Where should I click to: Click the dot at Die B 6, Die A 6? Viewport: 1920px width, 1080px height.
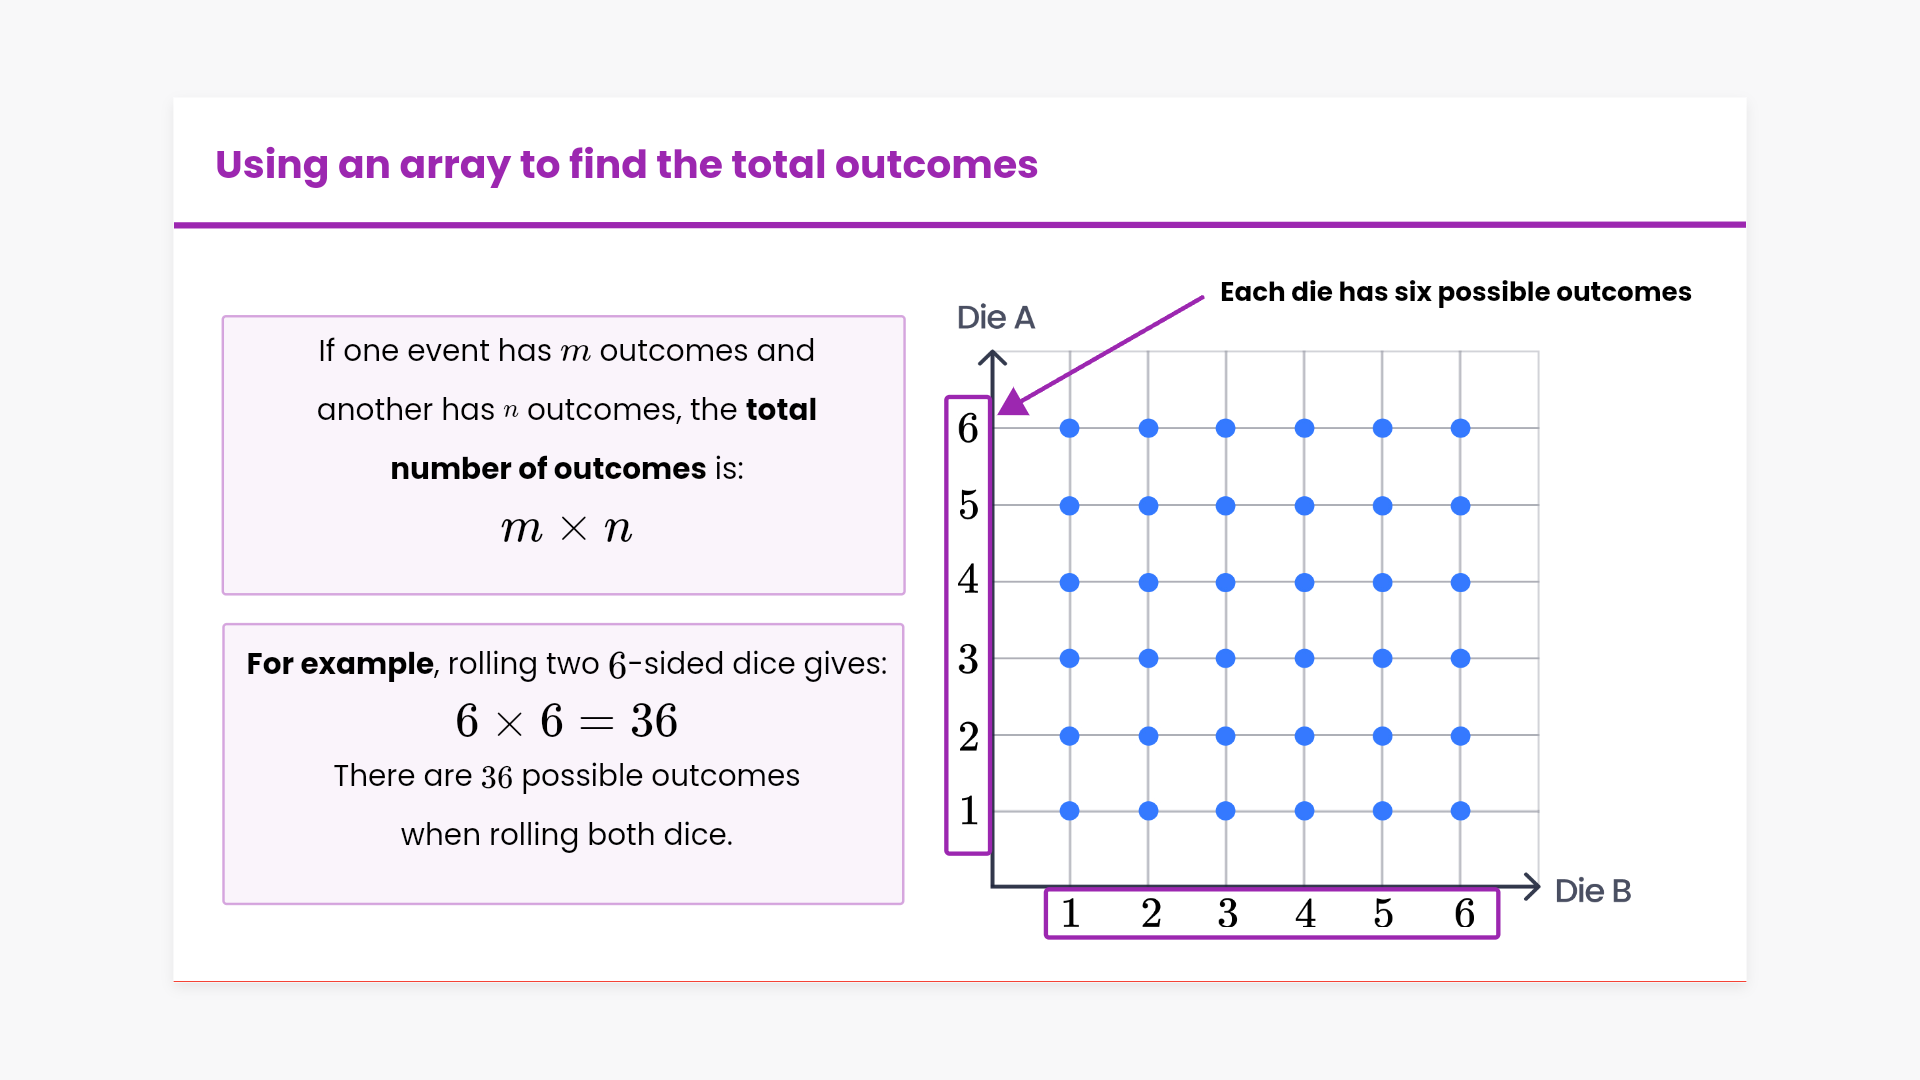1460,428
